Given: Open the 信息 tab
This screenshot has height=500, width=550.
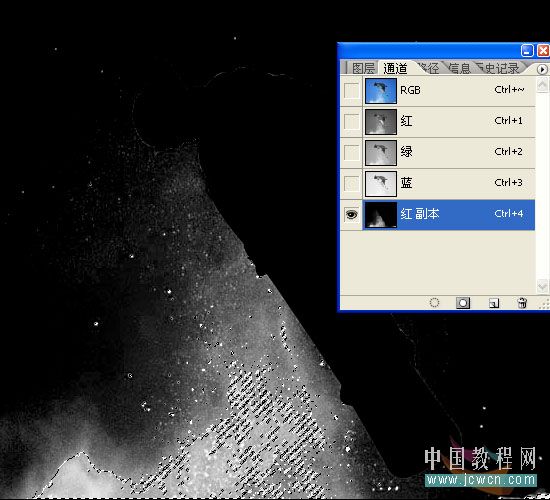Looking at the screenshot, I should coord(460,68).
